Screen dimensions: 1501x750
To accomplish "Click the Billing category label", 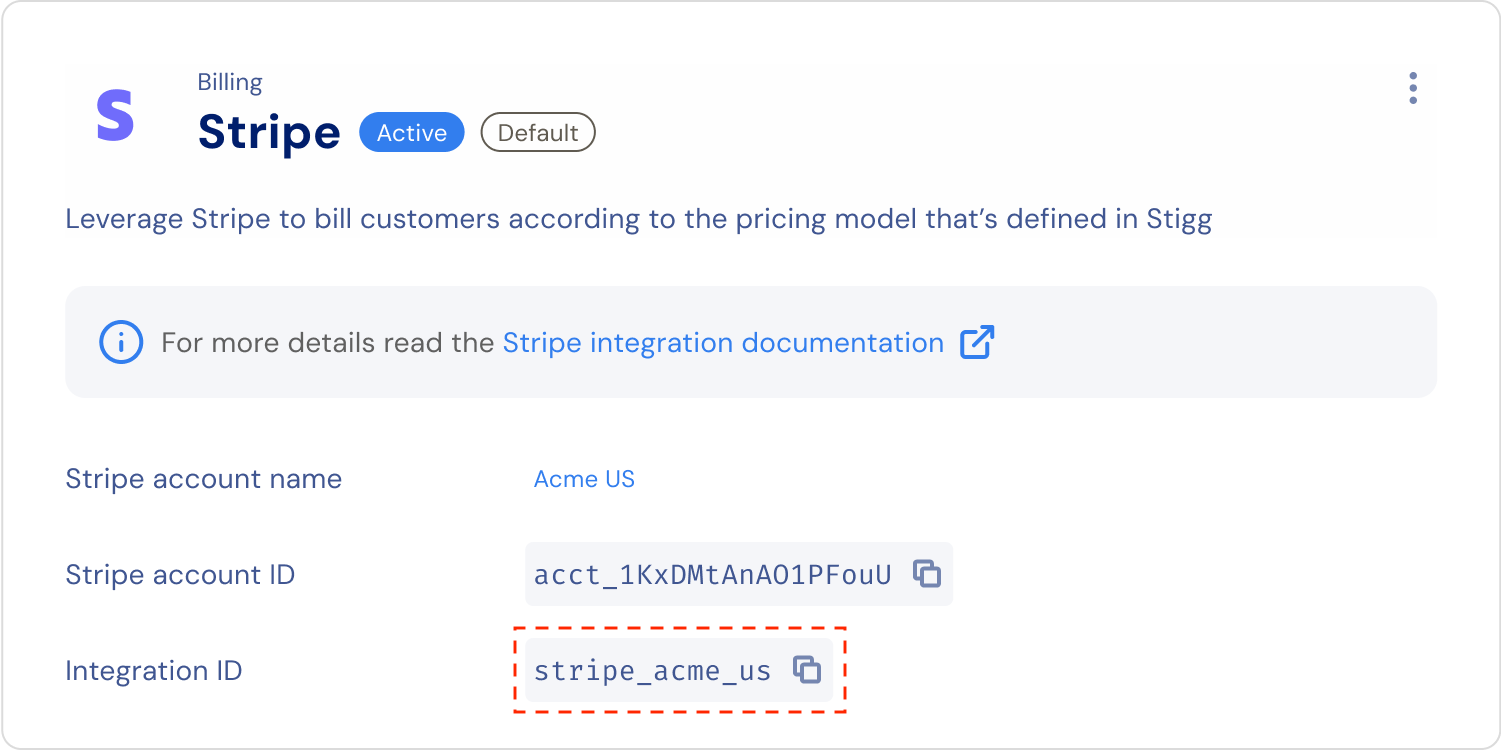I will pyautogui.click(x=230, y=83).
